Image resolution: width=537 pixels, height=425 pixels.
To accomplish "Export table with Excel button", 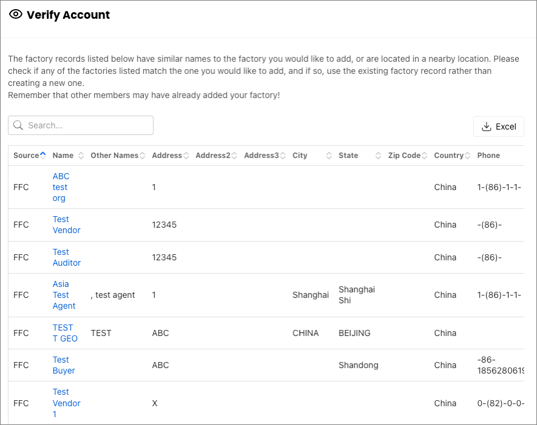I will (499, 126).
